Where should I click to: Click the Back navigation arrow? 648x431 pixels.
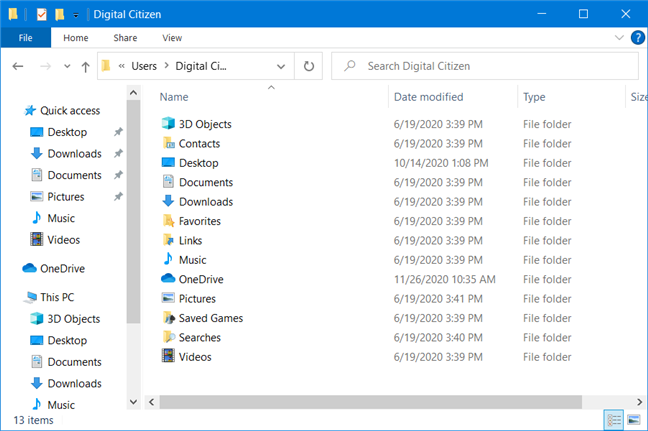click(17, 66)
